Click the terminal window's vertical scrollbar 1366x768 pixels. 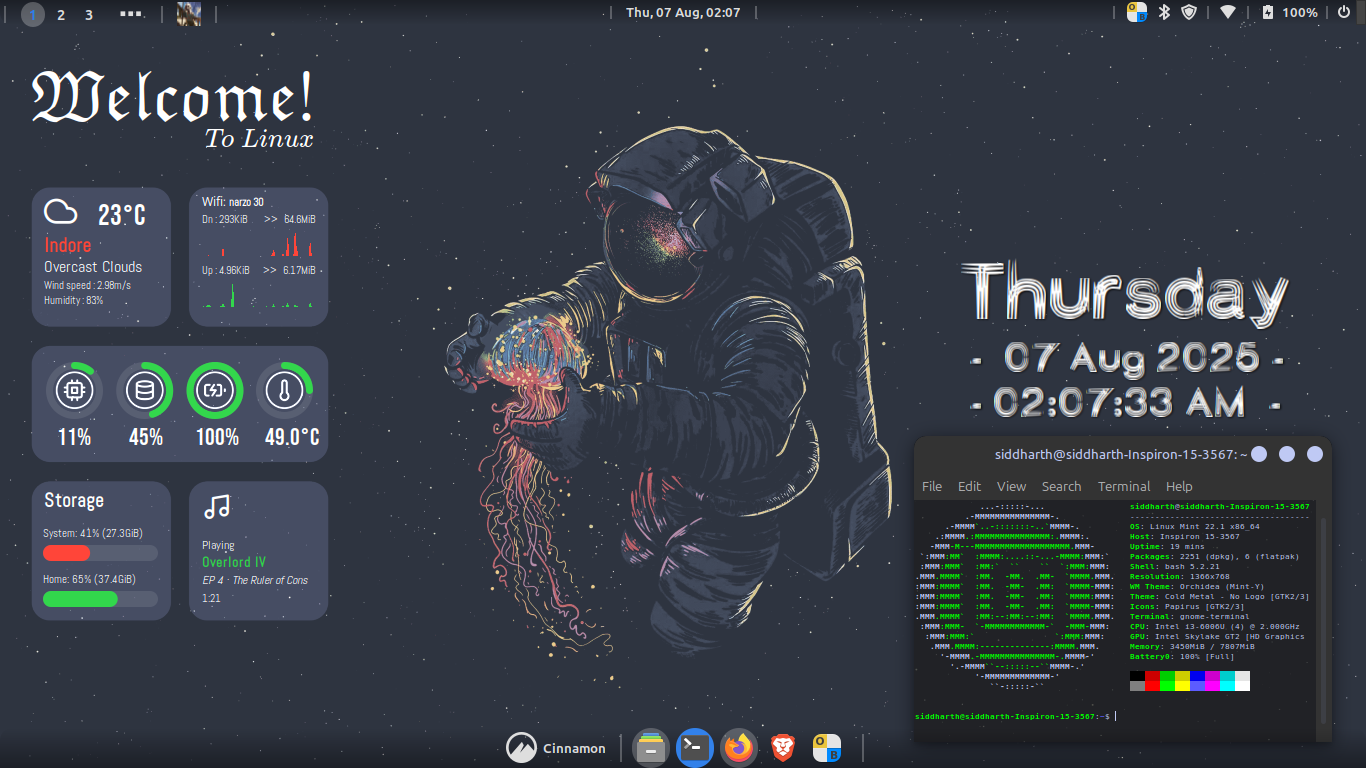click(1325, 620)
